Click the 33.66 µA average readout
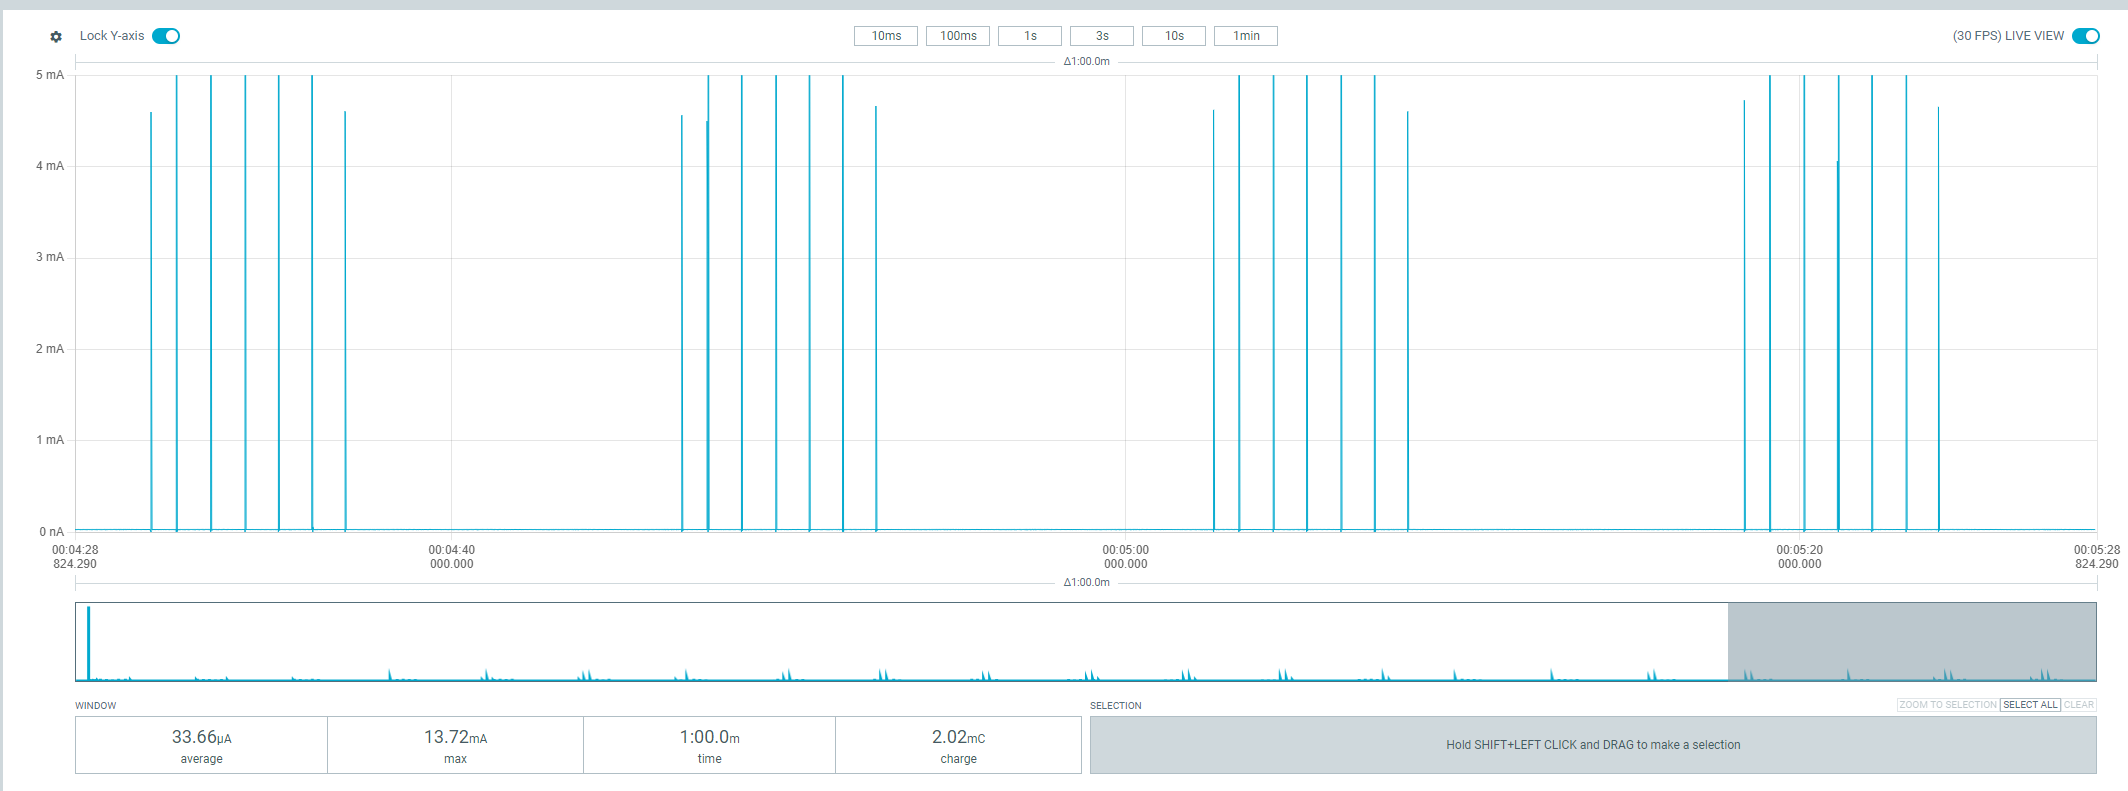The height and width of the screenshot is (791, 2128). click(201, 745)
